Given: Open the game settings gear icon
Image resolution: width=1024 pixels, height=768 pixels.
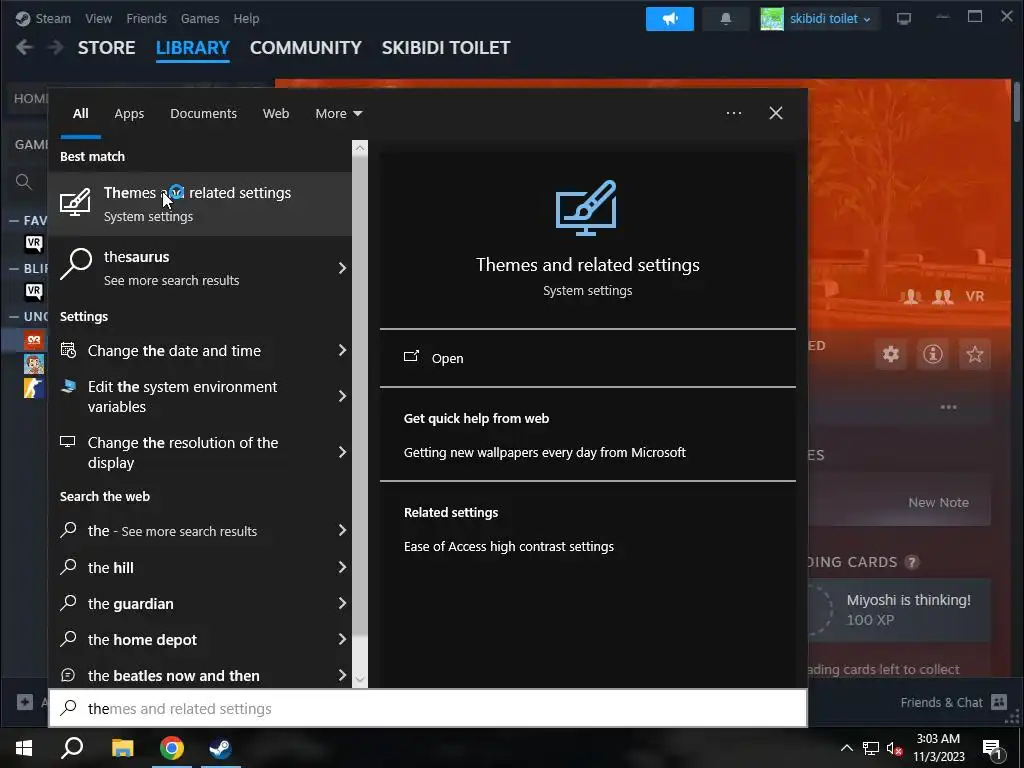Looking at the screenshot, I should tap(891, 354).
